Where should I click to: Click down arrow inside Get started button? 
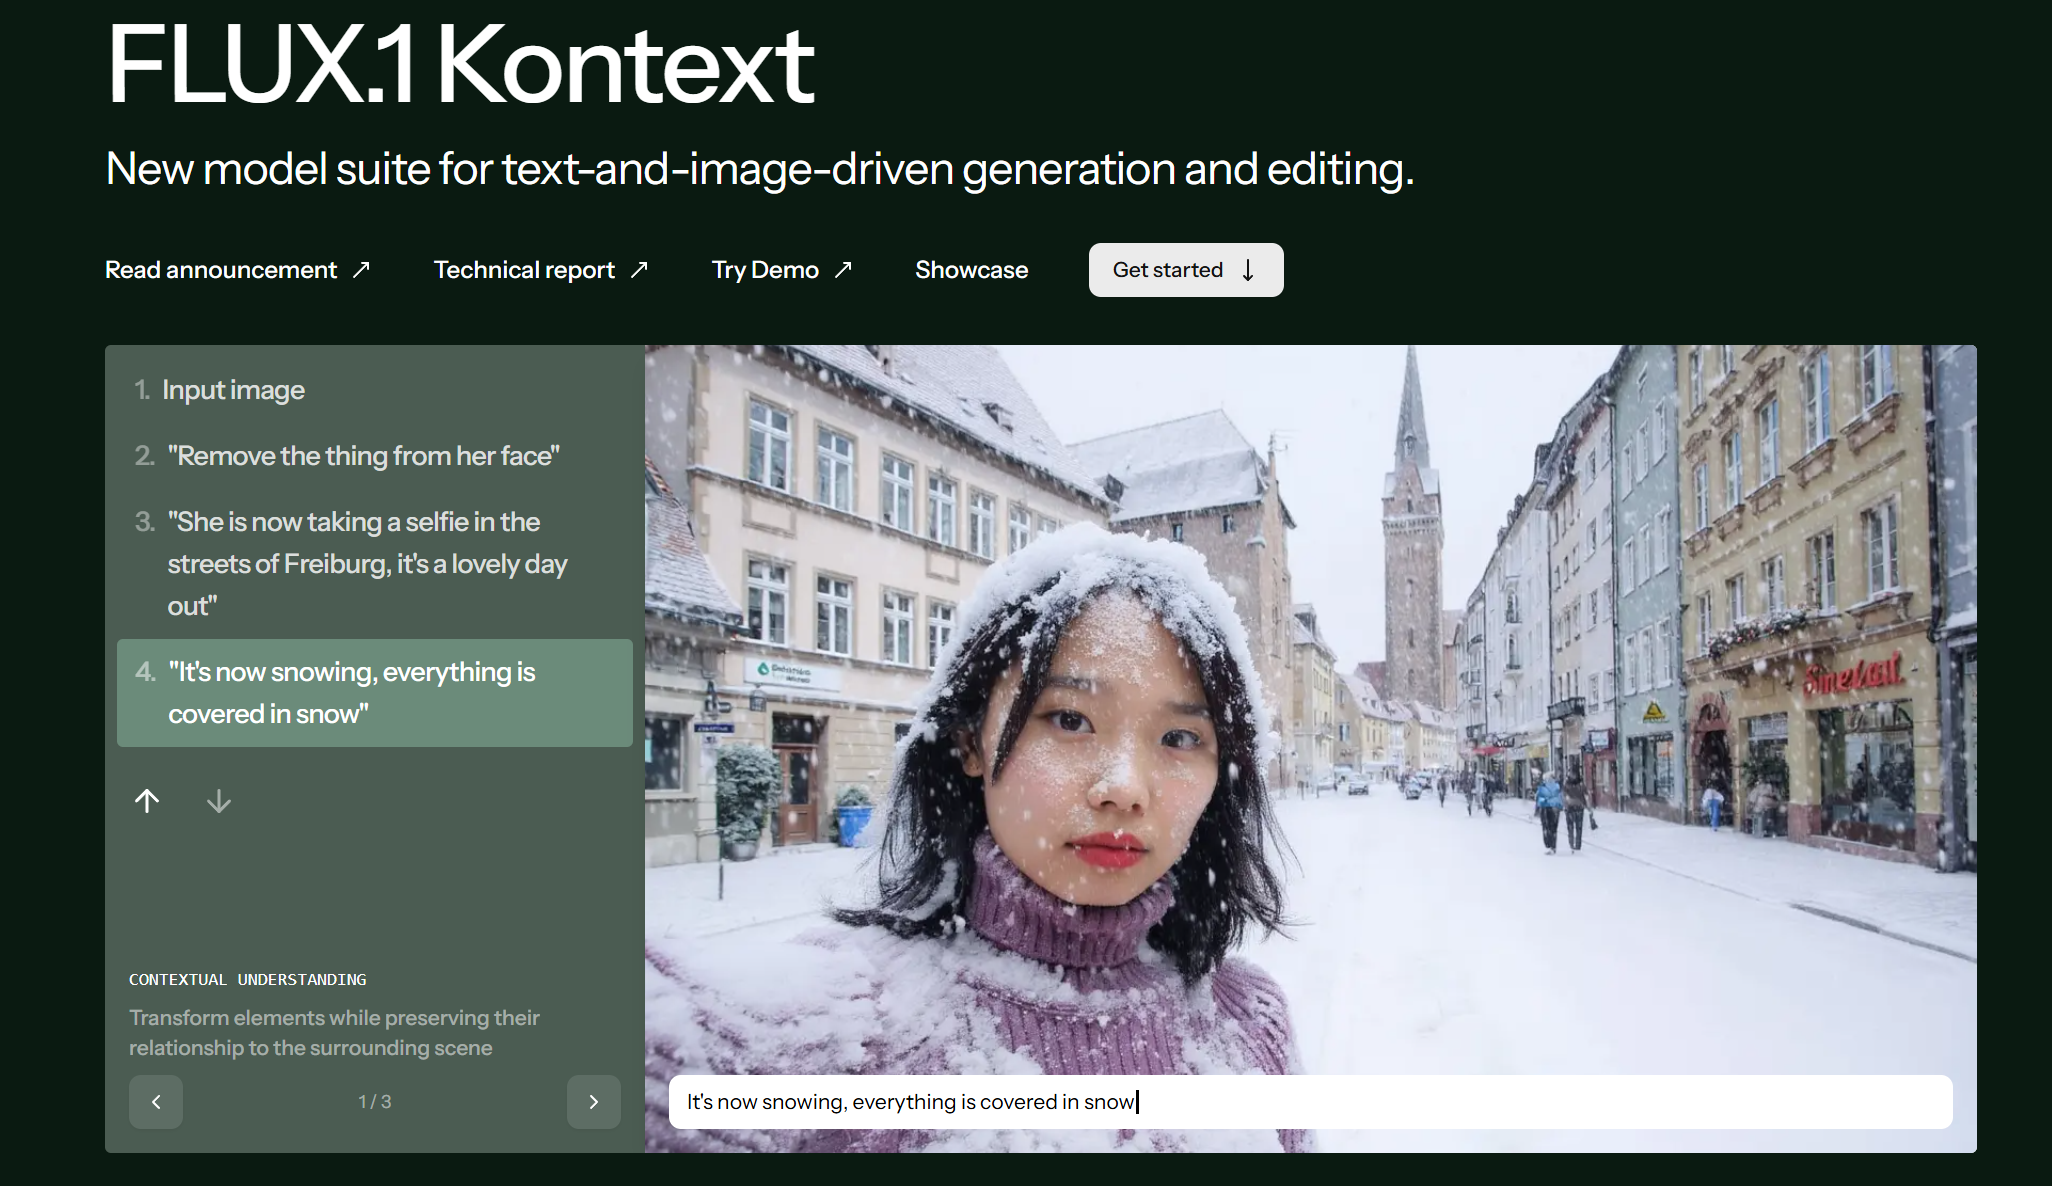pos(1248,270)
